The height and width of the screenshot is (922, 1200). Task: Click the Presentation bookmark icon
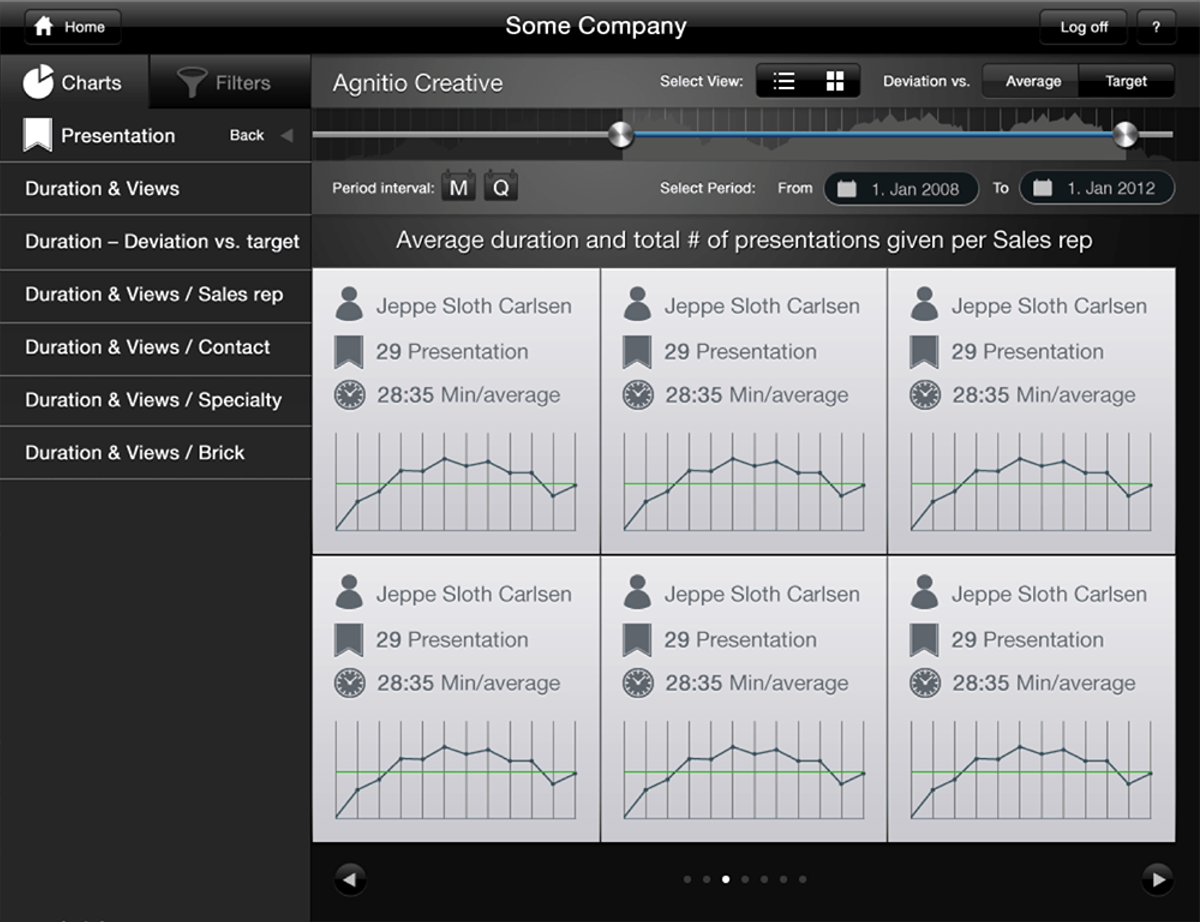37,134
